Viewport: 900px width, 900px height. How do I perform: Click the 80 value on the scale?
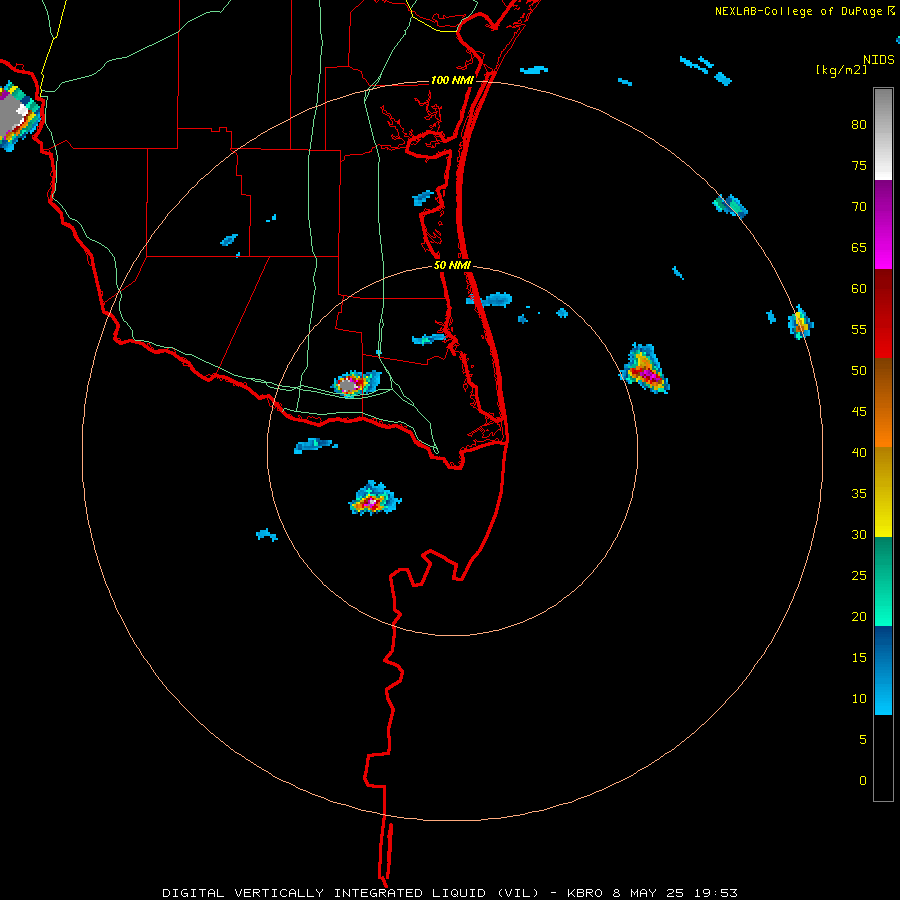click(x=859, y=125)
